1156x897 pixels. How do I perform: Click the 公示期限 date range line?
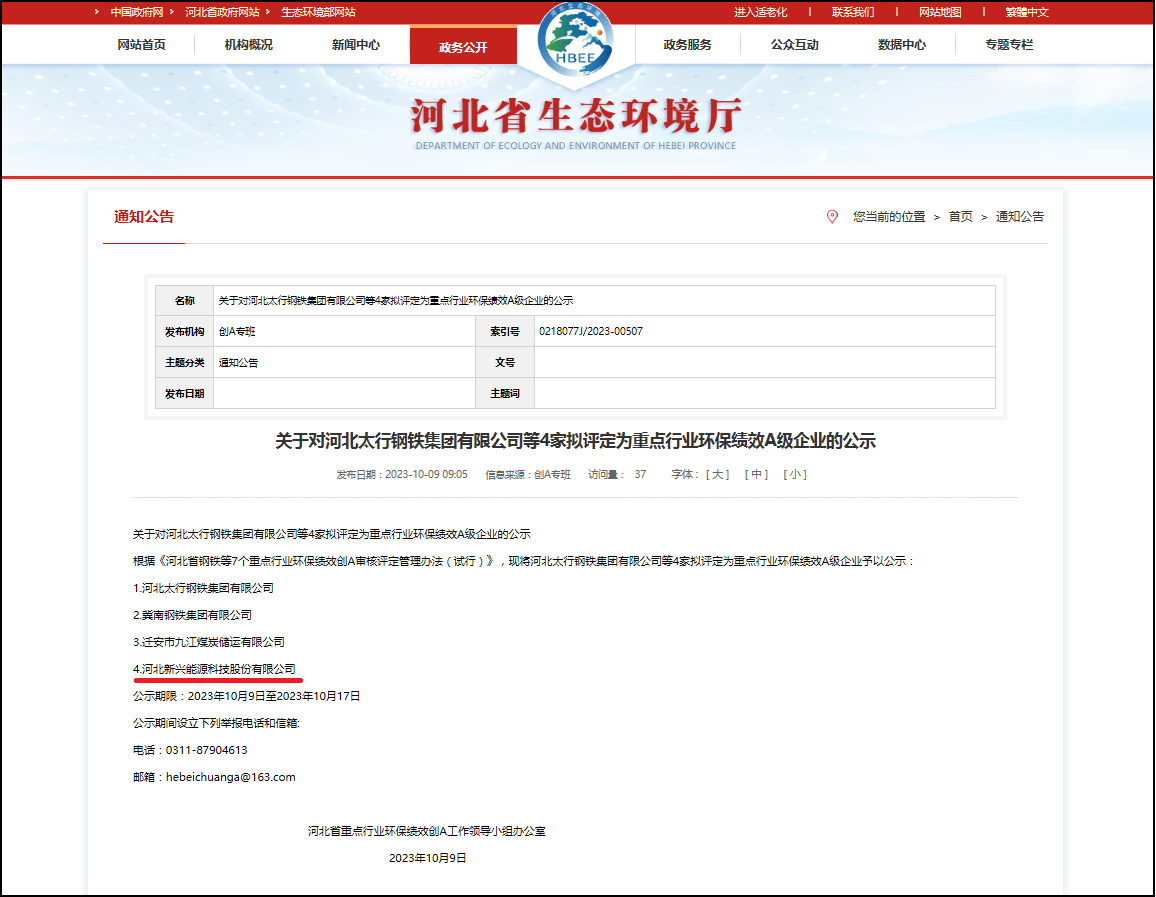[x=246, y=696]
